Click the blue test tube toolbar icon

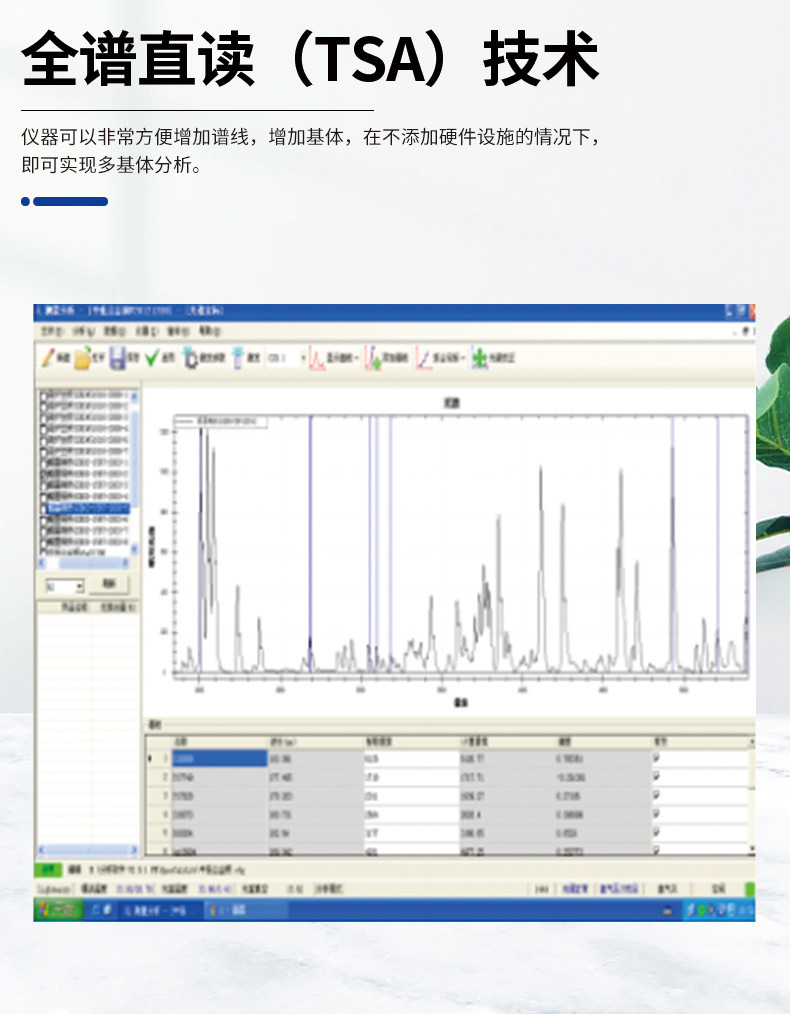point(237,358)
